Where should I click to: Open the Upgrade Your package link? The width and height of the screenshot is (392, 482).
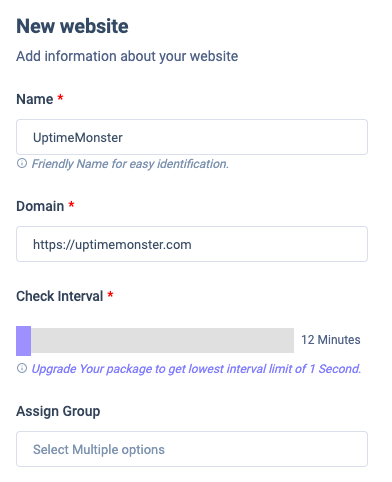[x=196, y=369]
